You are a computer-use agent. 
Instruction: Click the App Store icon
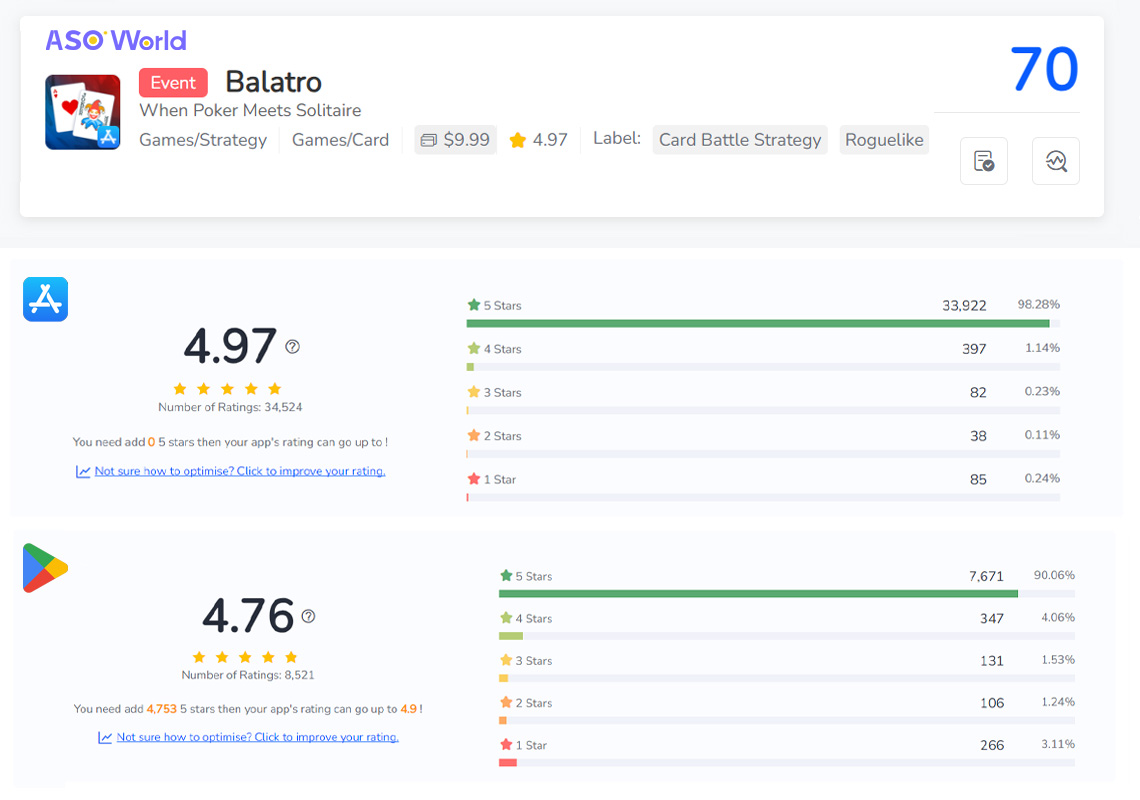click(x=46, y=299)
